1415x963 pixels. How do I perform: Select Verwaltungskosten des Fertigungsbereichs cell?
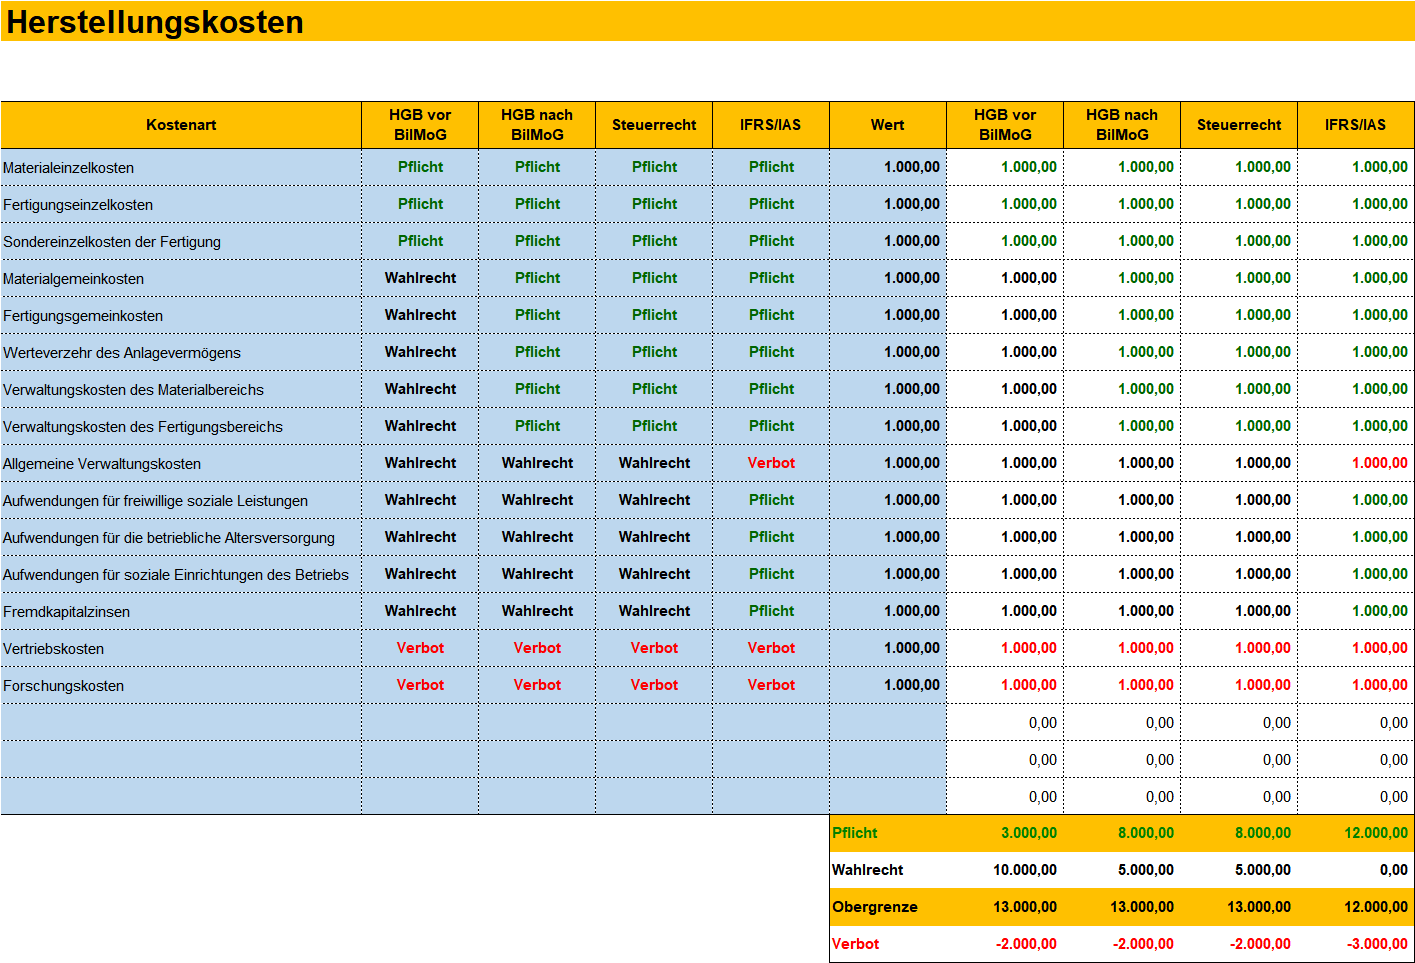[x=181, y=426]
